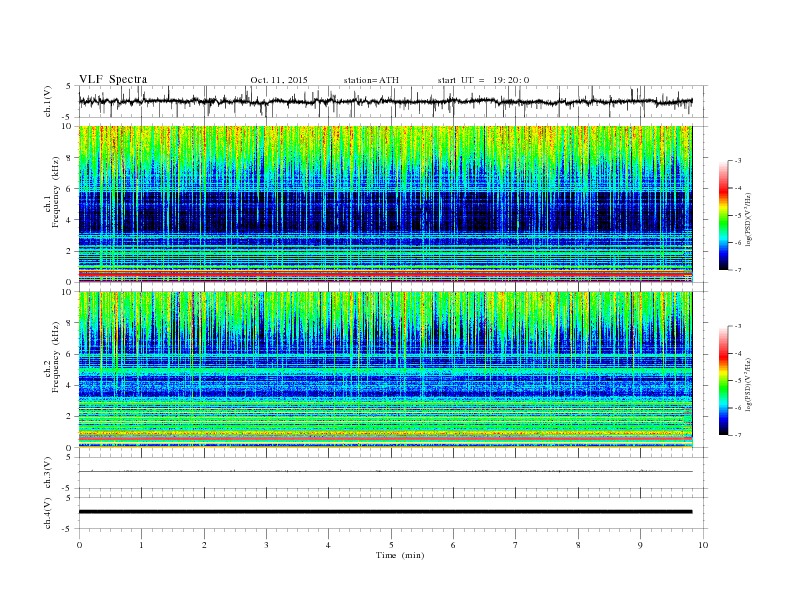792x612 pixels.
Task: Click the "Time (min)" x-axis label
Action: point(400,555)
